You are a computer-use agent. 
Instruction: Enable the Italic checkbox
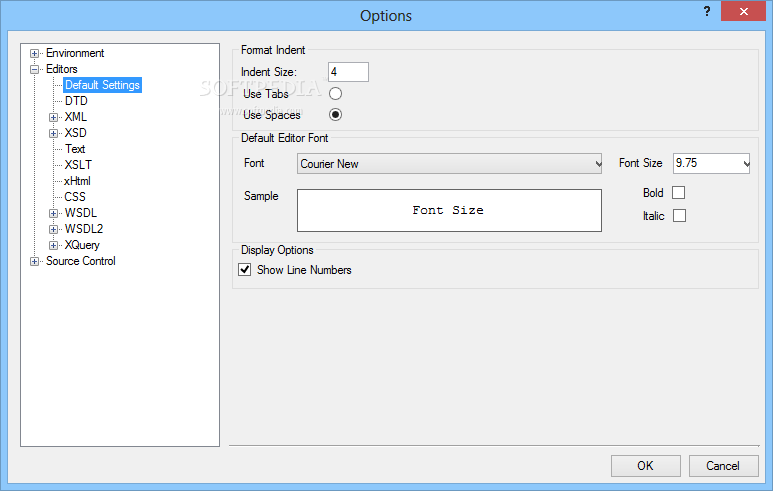[x=679, y=216]
